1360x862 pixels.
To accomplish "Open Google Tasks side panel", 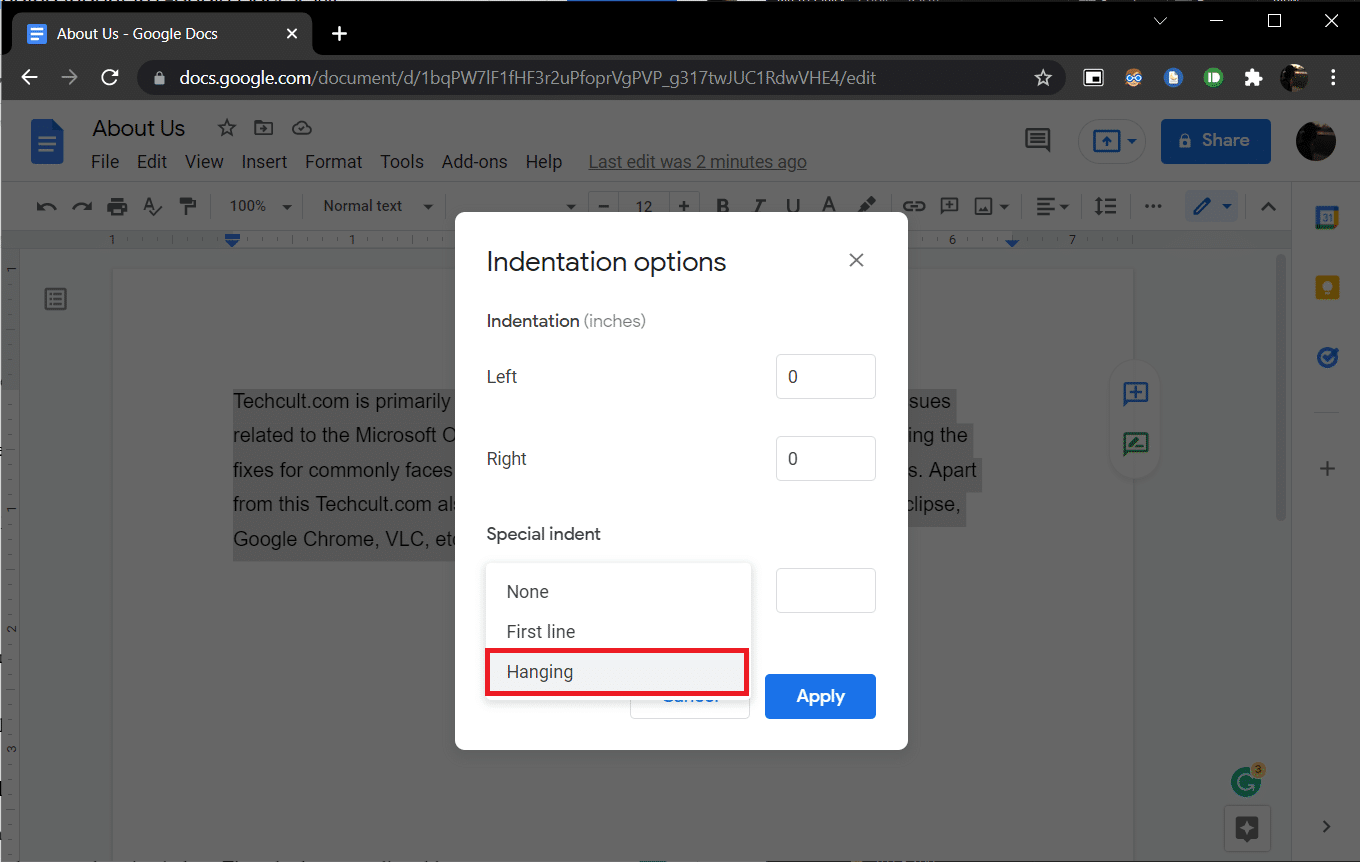I will click(1327, 356).
